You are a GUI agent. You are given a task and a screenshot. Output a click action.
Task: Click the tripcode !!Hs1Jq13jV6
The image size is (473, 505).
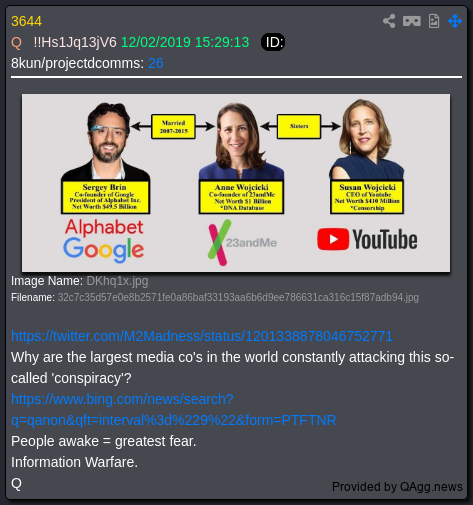click(75, 42)
